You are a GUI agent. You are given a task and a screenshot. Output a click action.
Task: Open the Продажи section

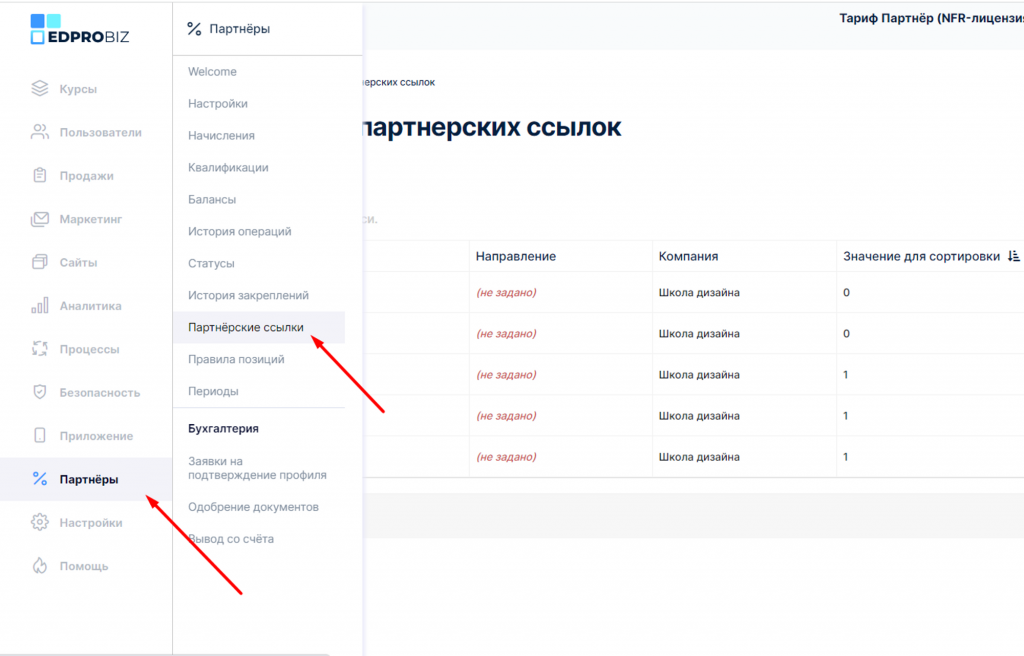coord(86,176)
